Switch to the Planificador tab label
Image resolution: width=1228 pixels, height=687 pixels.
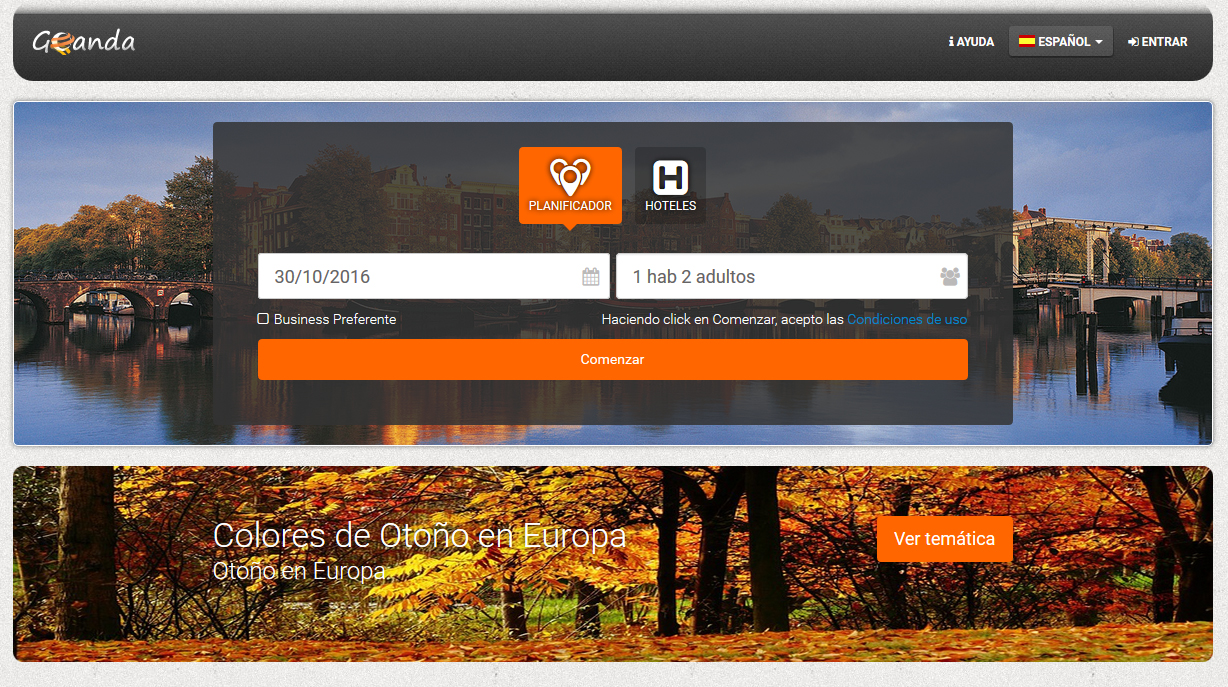click(570, 206)
